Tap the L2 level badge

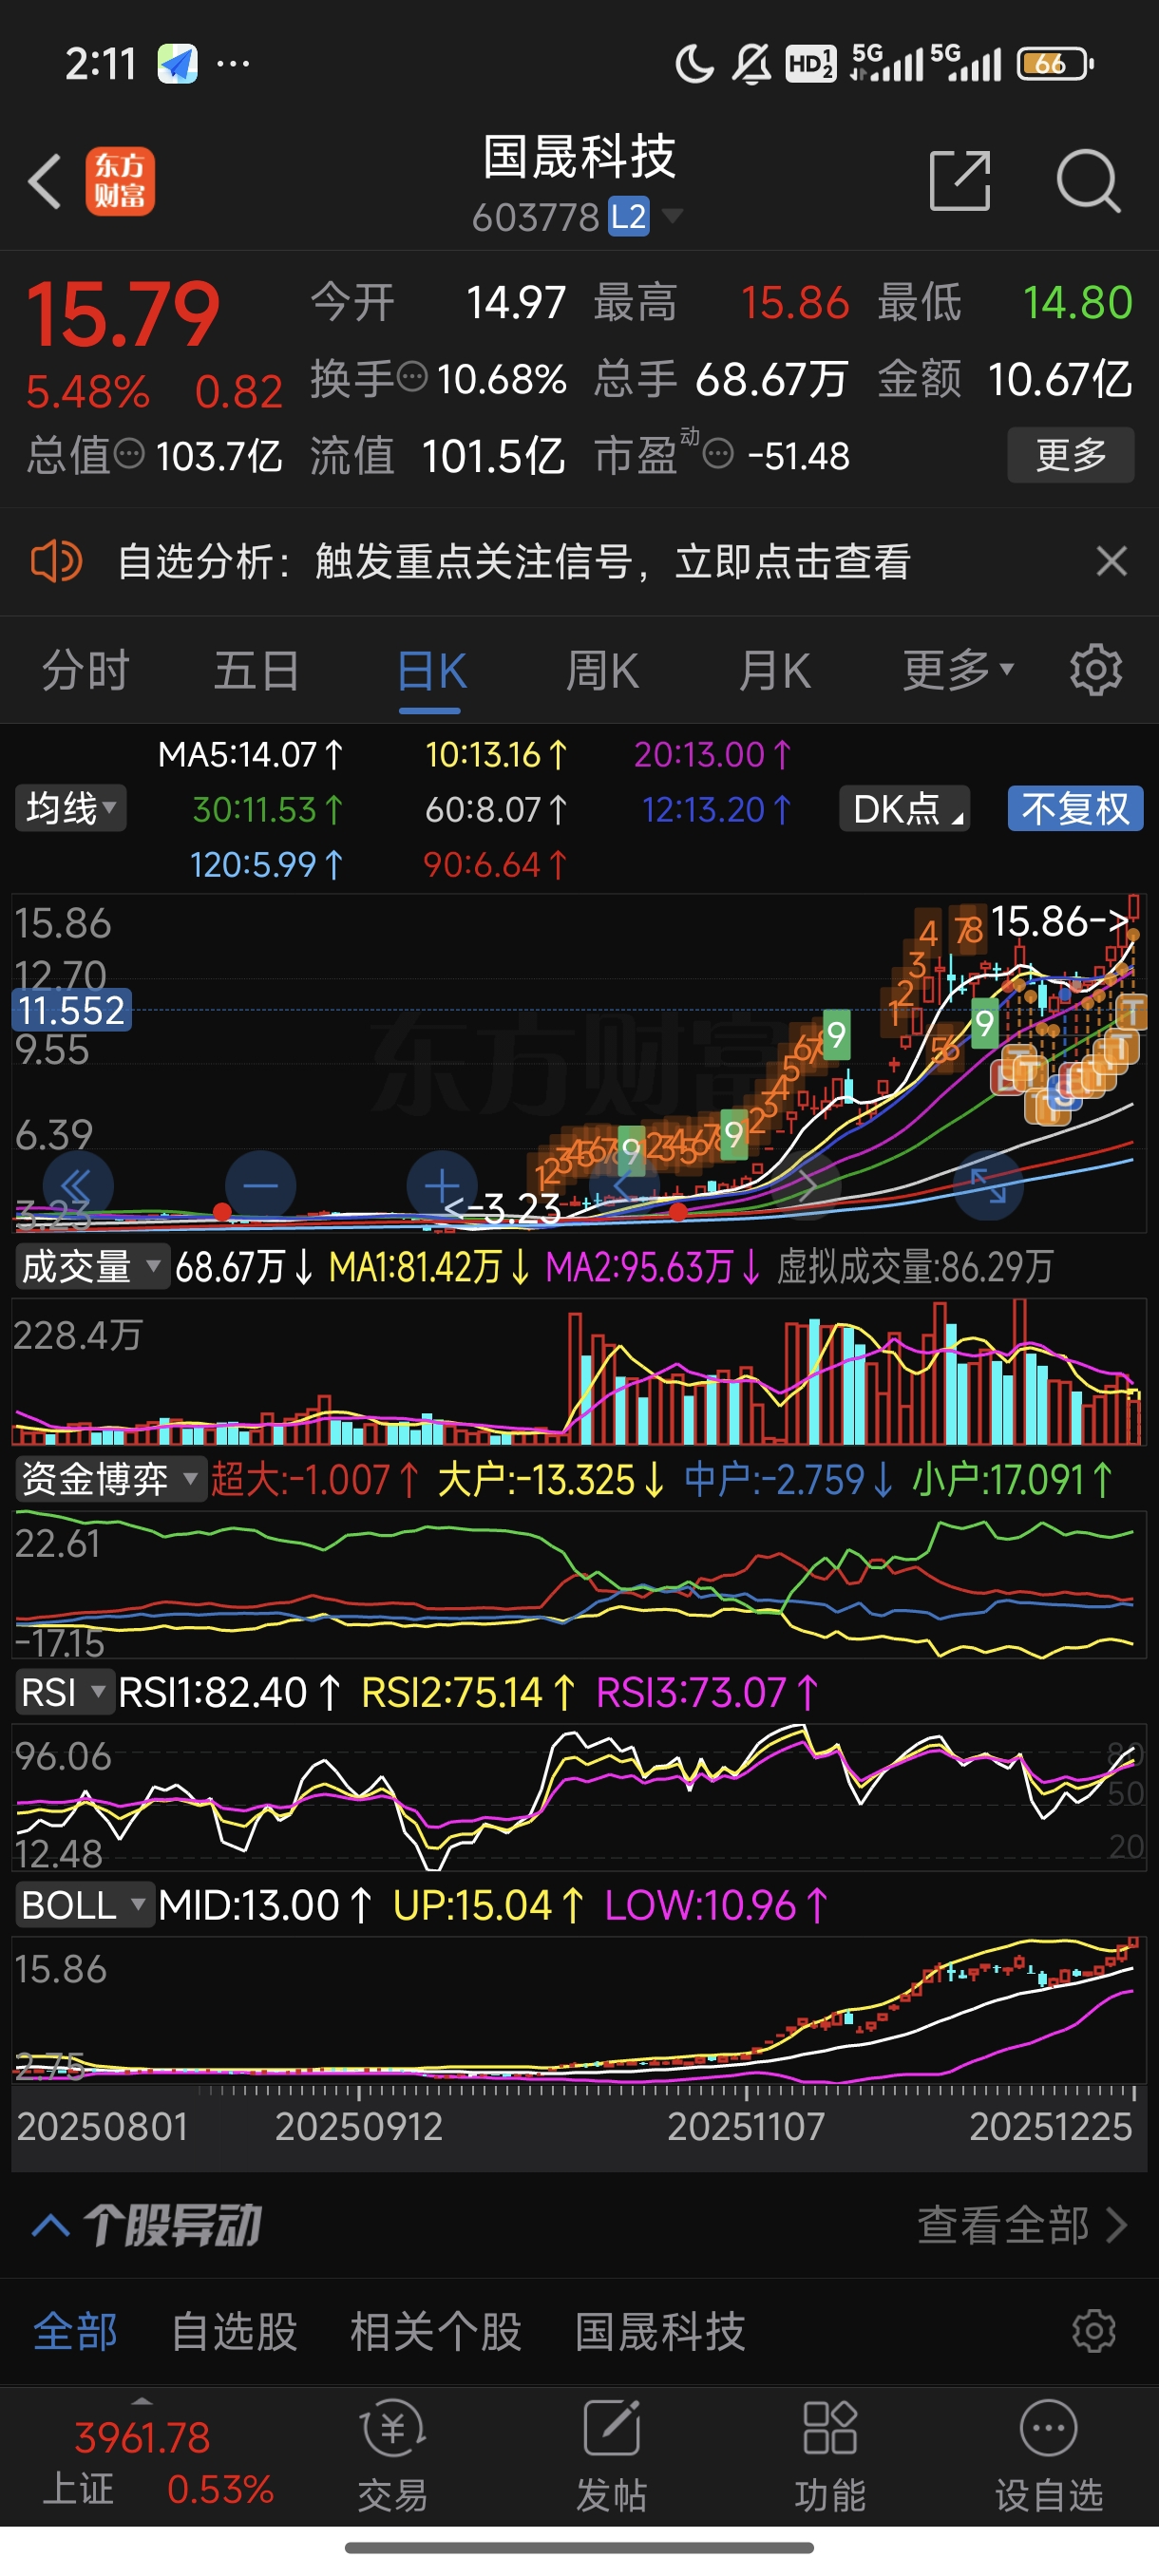point(628,217)
